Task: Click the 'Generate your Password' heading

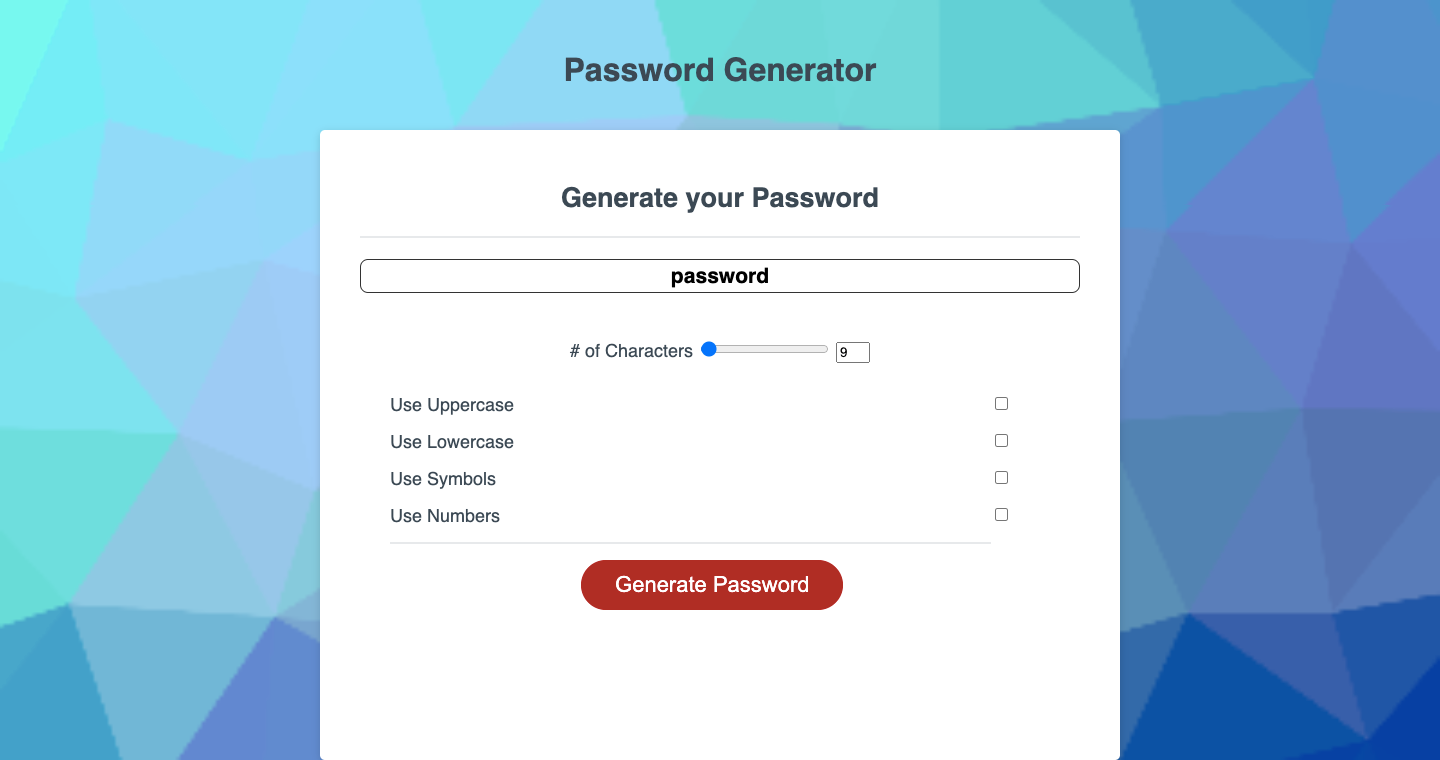Action: click(x=719, y=197)
